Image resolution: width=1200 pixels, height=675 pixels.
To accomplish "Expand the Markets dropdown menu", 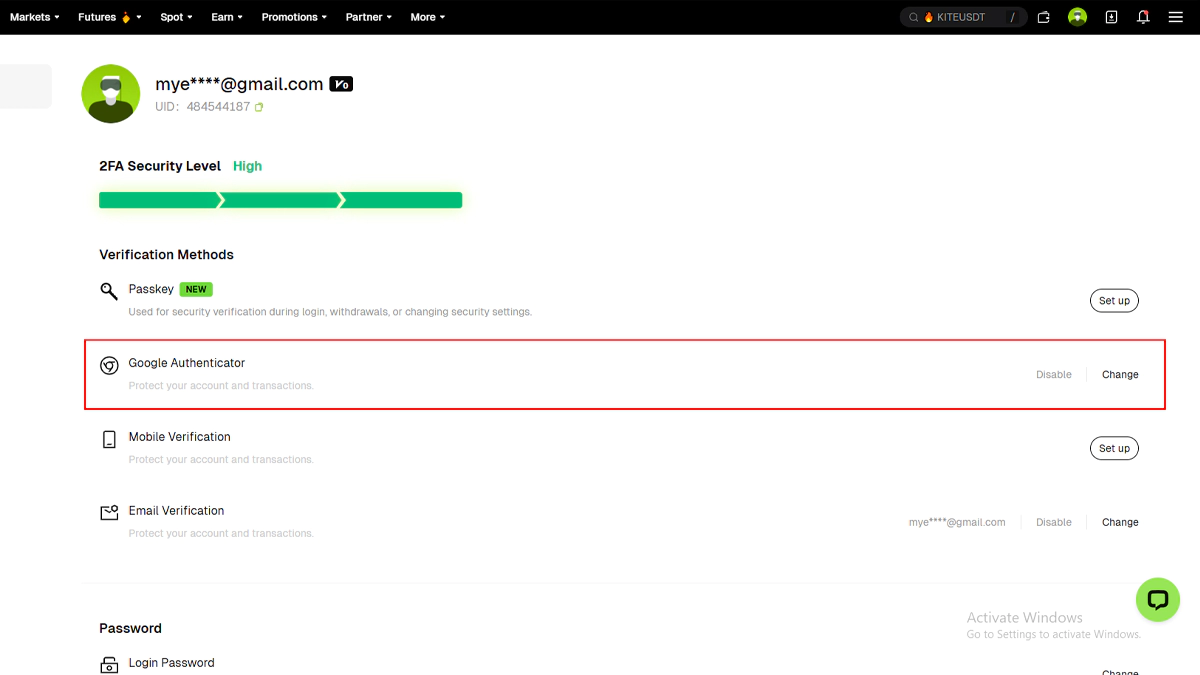I will click(x=34, y=17).
